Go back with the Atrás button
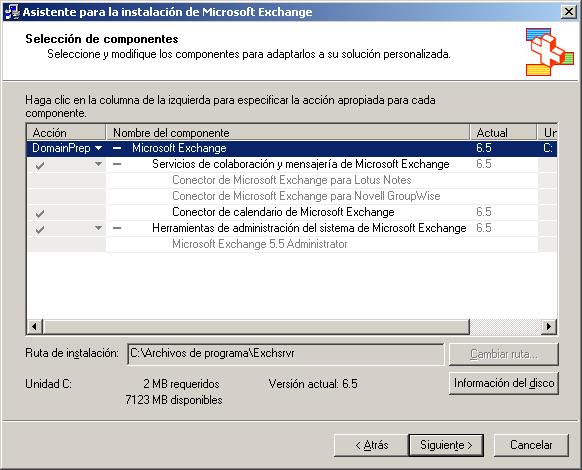This screenshot has width=582, height=470. [x=371, y=445]
